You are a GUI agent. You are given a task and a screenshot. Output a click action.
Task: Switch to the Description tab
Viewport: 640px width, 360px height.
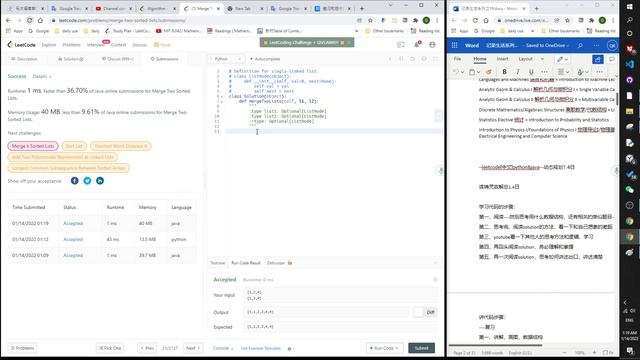tap(24, 59)
